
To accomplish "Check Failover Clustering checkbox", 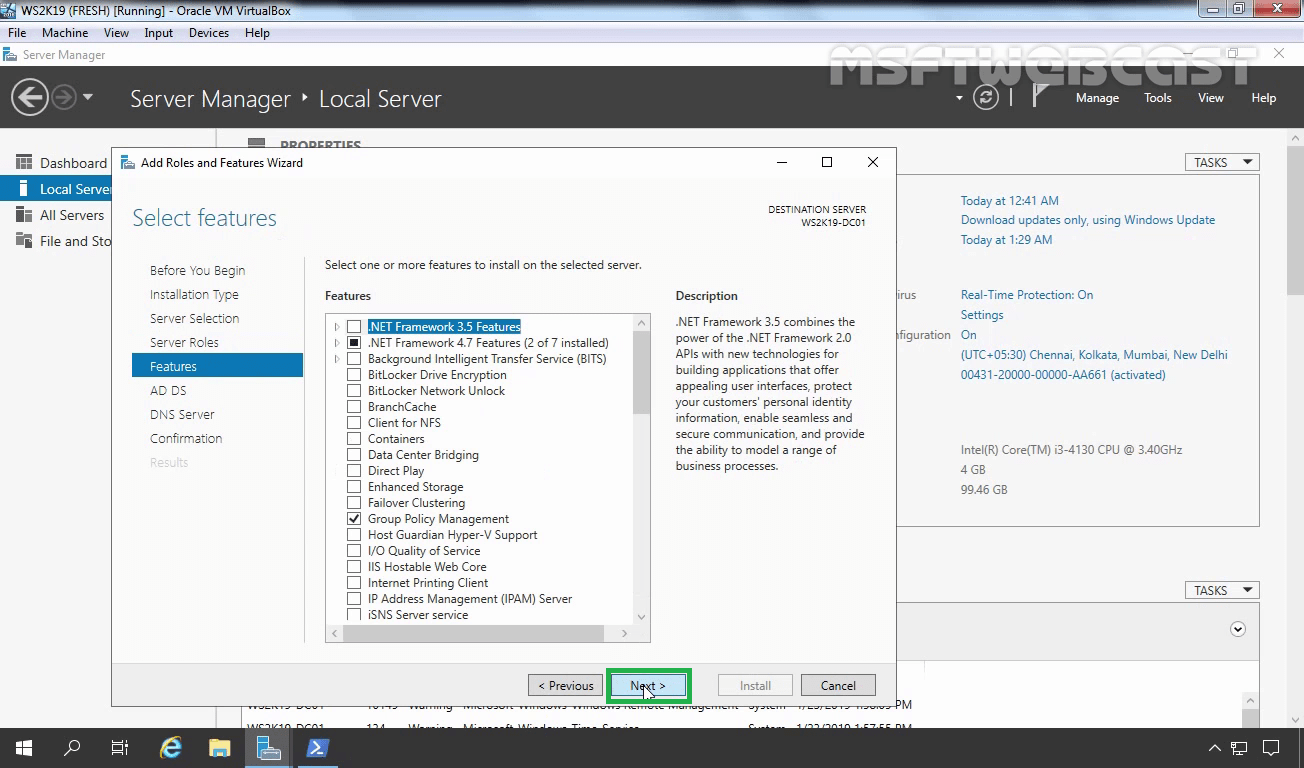I will pyautogui.click(x=354, y=503).
